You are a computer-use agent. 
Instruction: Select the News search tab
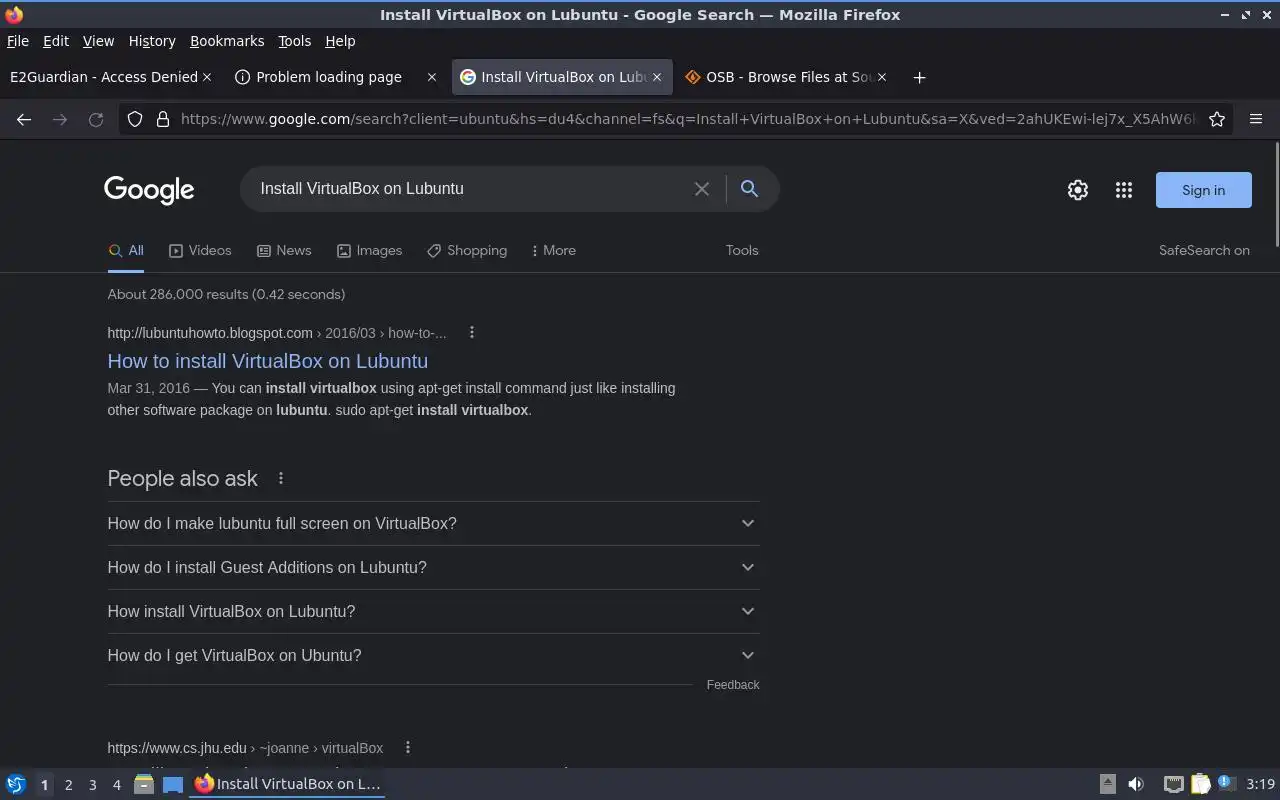point(284,251)
